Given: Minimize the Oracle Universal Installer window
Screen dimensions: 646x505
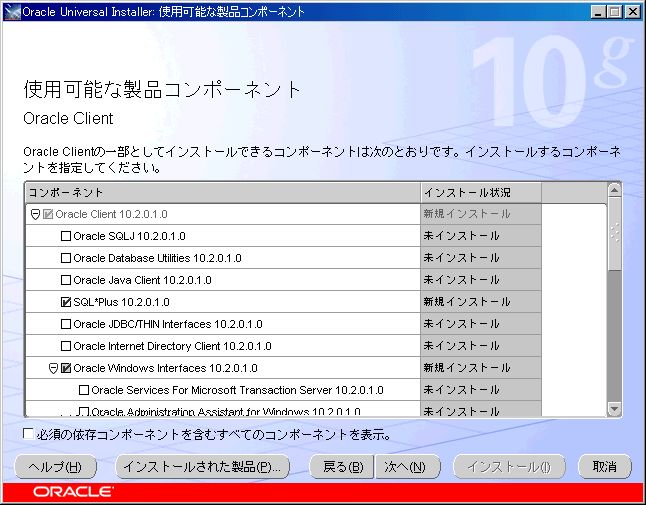Looking at the screenshot, I should [598, 12].
